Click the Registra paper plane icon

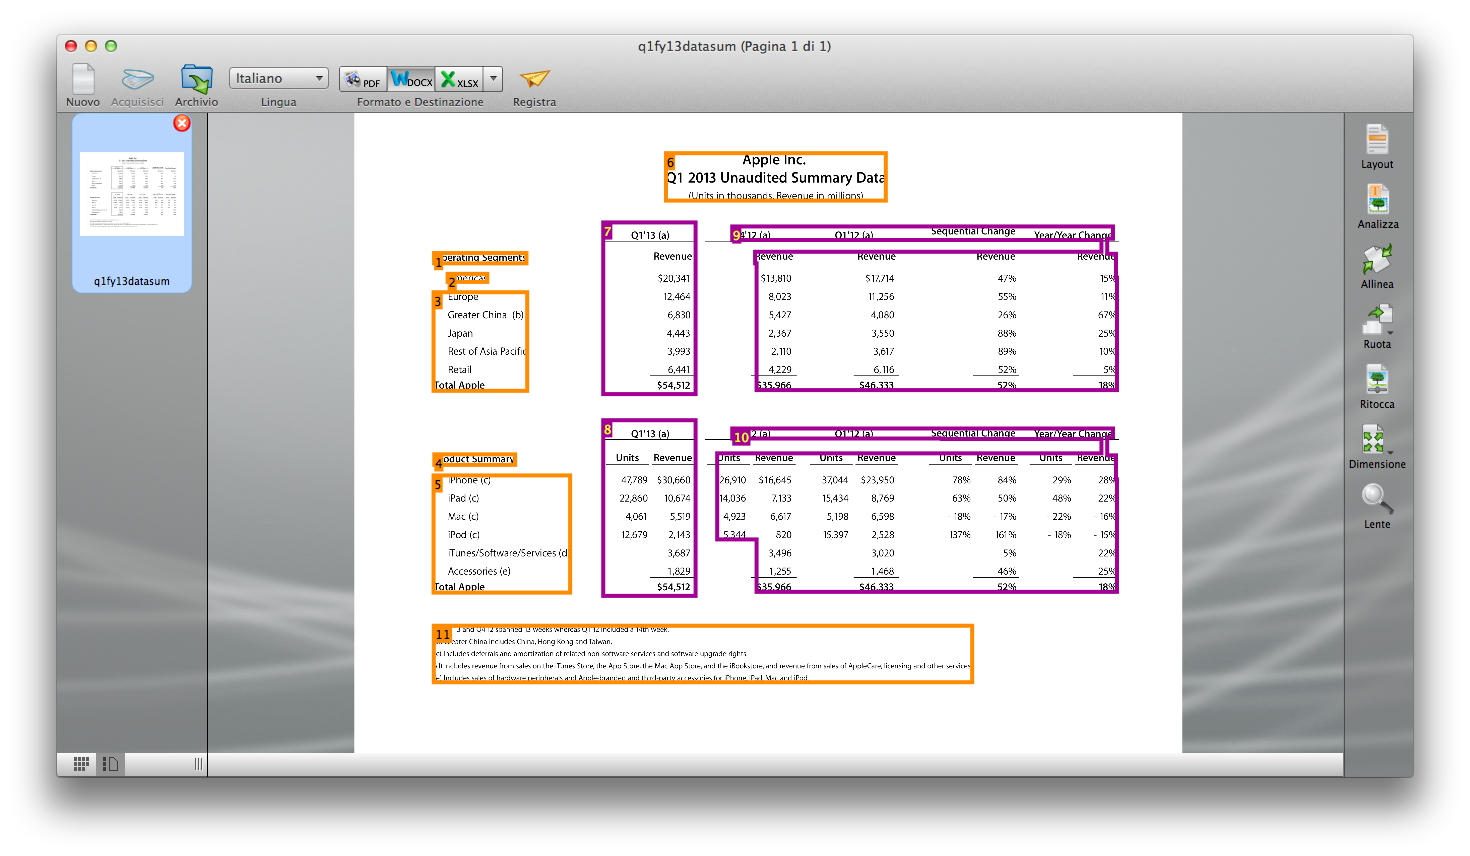535,79
